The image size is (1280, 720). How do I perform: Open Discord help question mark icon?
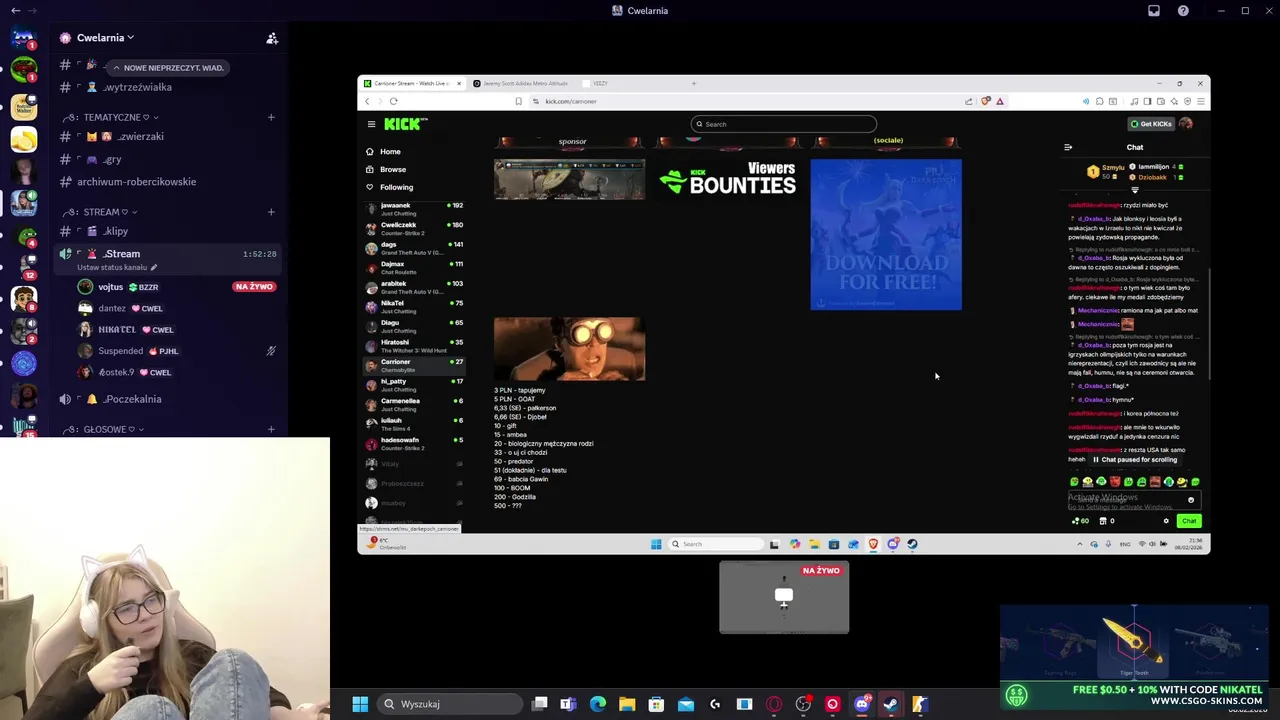click(1184, 10)
